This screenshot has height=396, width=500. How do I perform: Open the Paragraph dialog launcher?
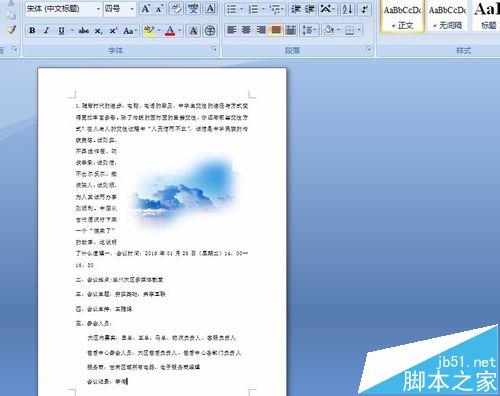(369, 50)
